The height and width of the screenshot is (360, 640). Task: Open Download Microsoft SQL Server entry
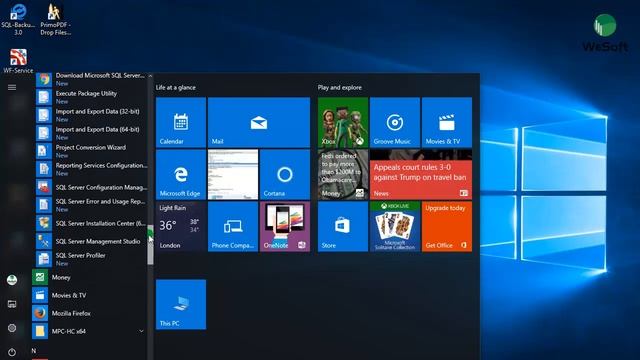point(90,79)
